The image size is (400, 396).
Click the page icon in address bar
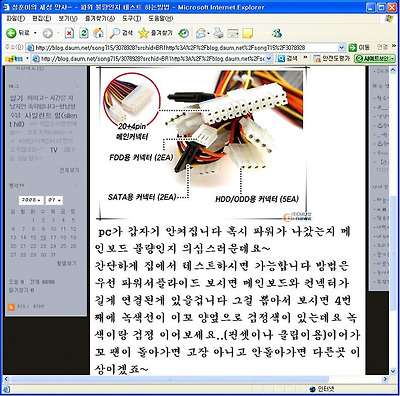(x=30, y=48)
